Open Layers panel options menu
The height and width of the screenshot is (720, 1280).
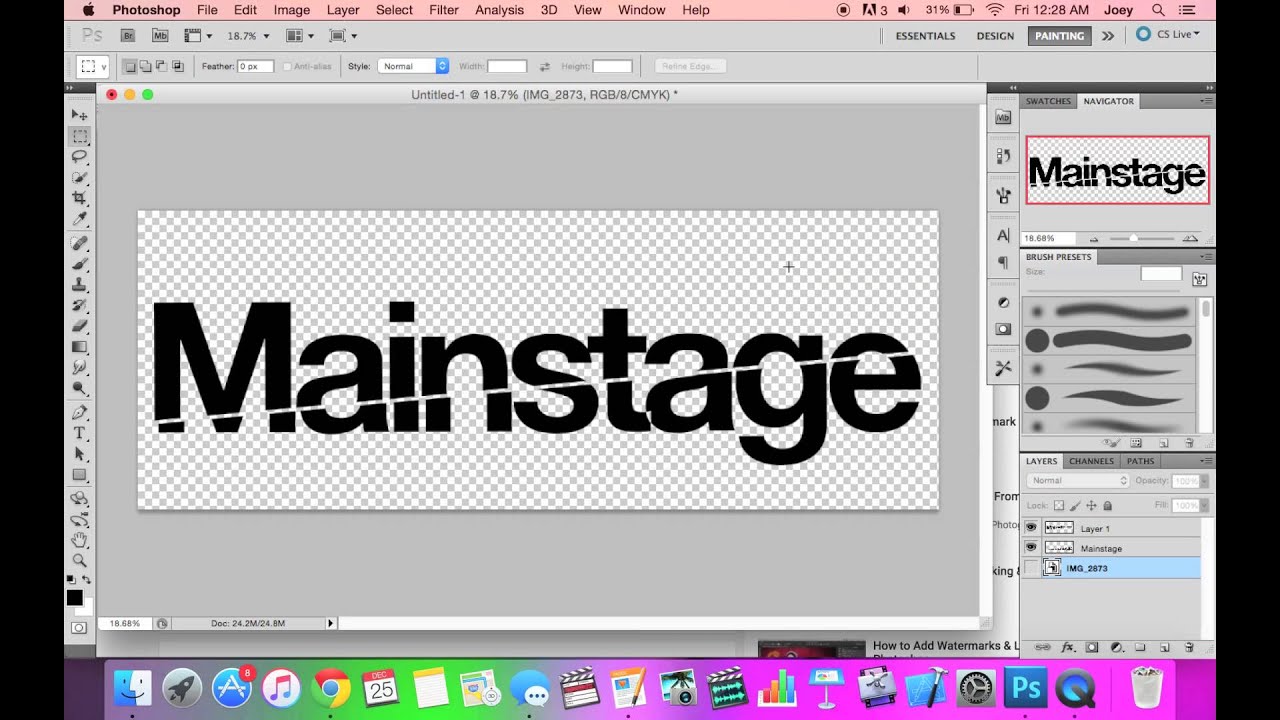[1206, 461]
